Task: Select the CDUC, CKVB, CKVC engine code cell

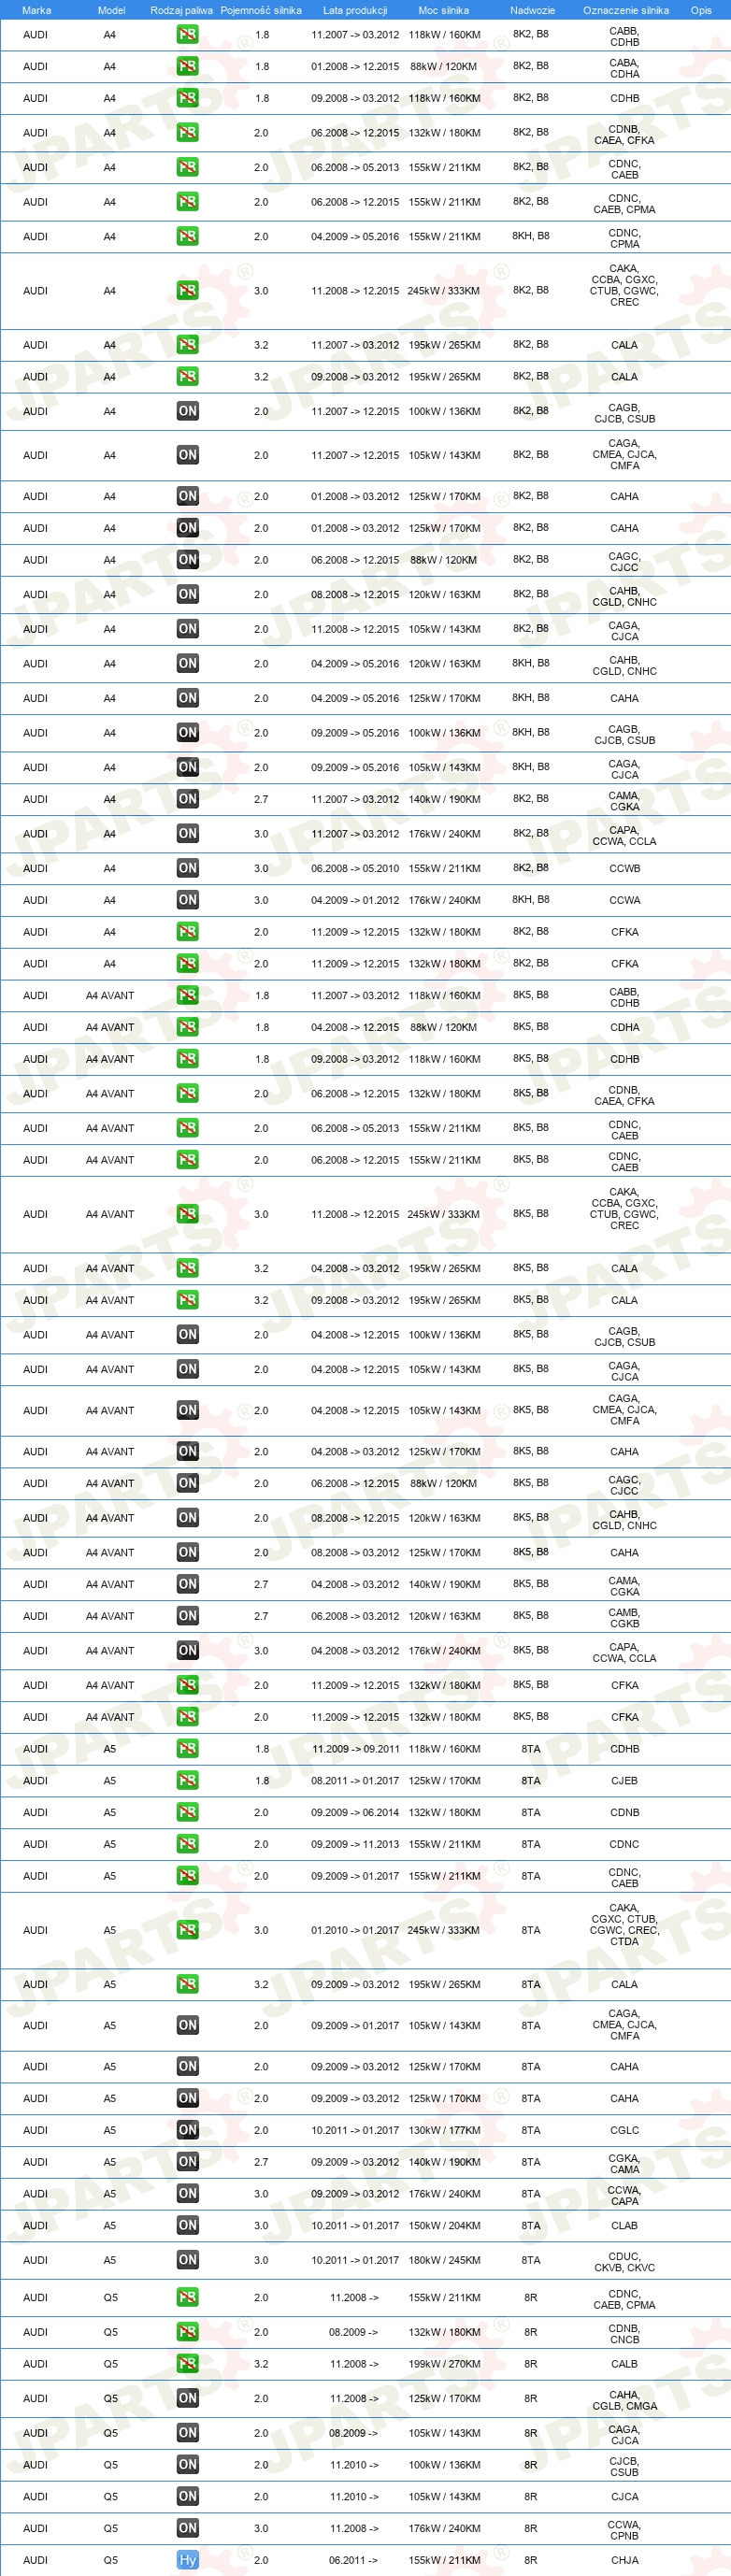Action: pyautogui.click(x=625, y=2262)
